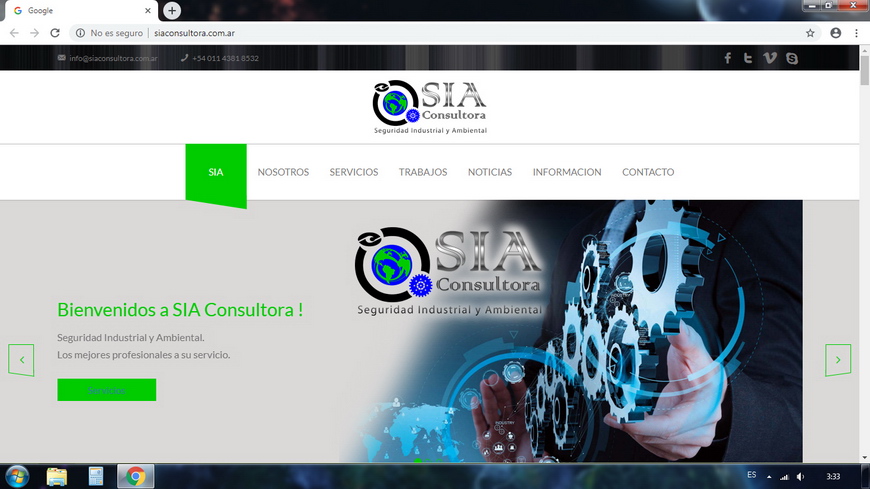Open the Vimeo social icon
This screenshot has height=489, width=870.
tap(770, 58)
